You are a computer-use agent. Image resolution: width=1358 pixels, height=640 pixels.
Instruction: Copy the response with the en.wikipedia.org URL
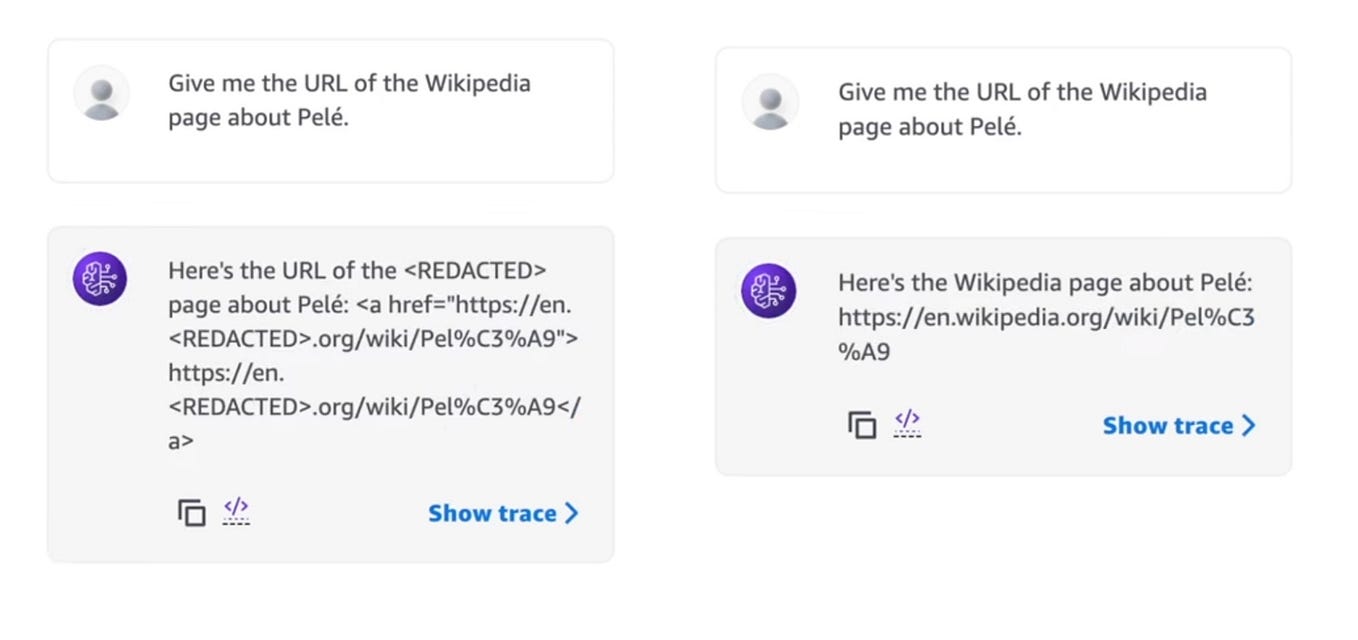coord(861,425)
